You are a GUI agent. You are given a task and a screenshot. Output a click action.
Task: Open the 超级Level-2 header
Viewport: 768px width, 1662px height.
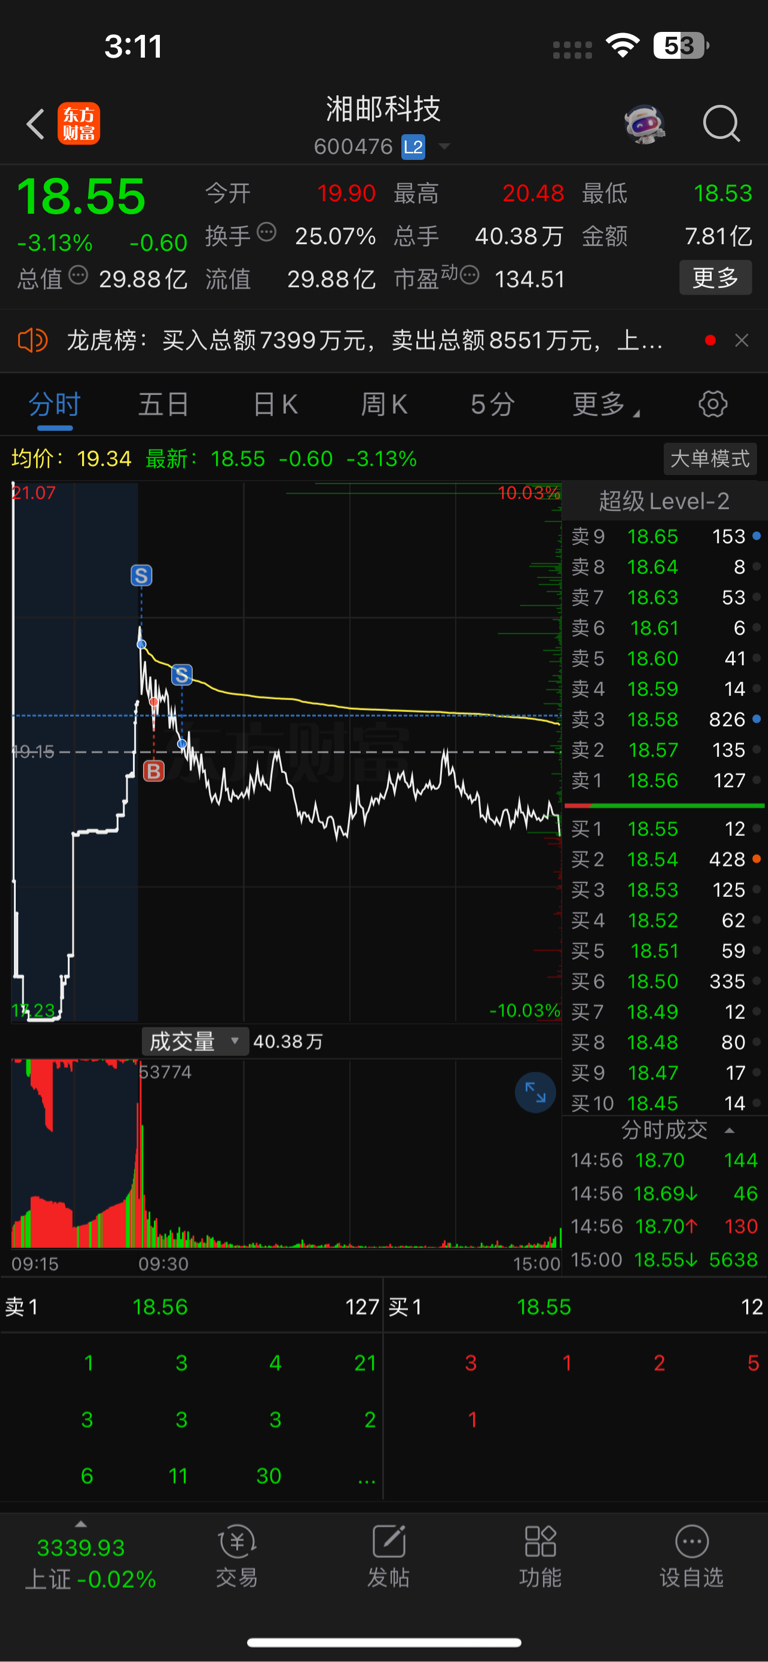click(x=664, y=501)
